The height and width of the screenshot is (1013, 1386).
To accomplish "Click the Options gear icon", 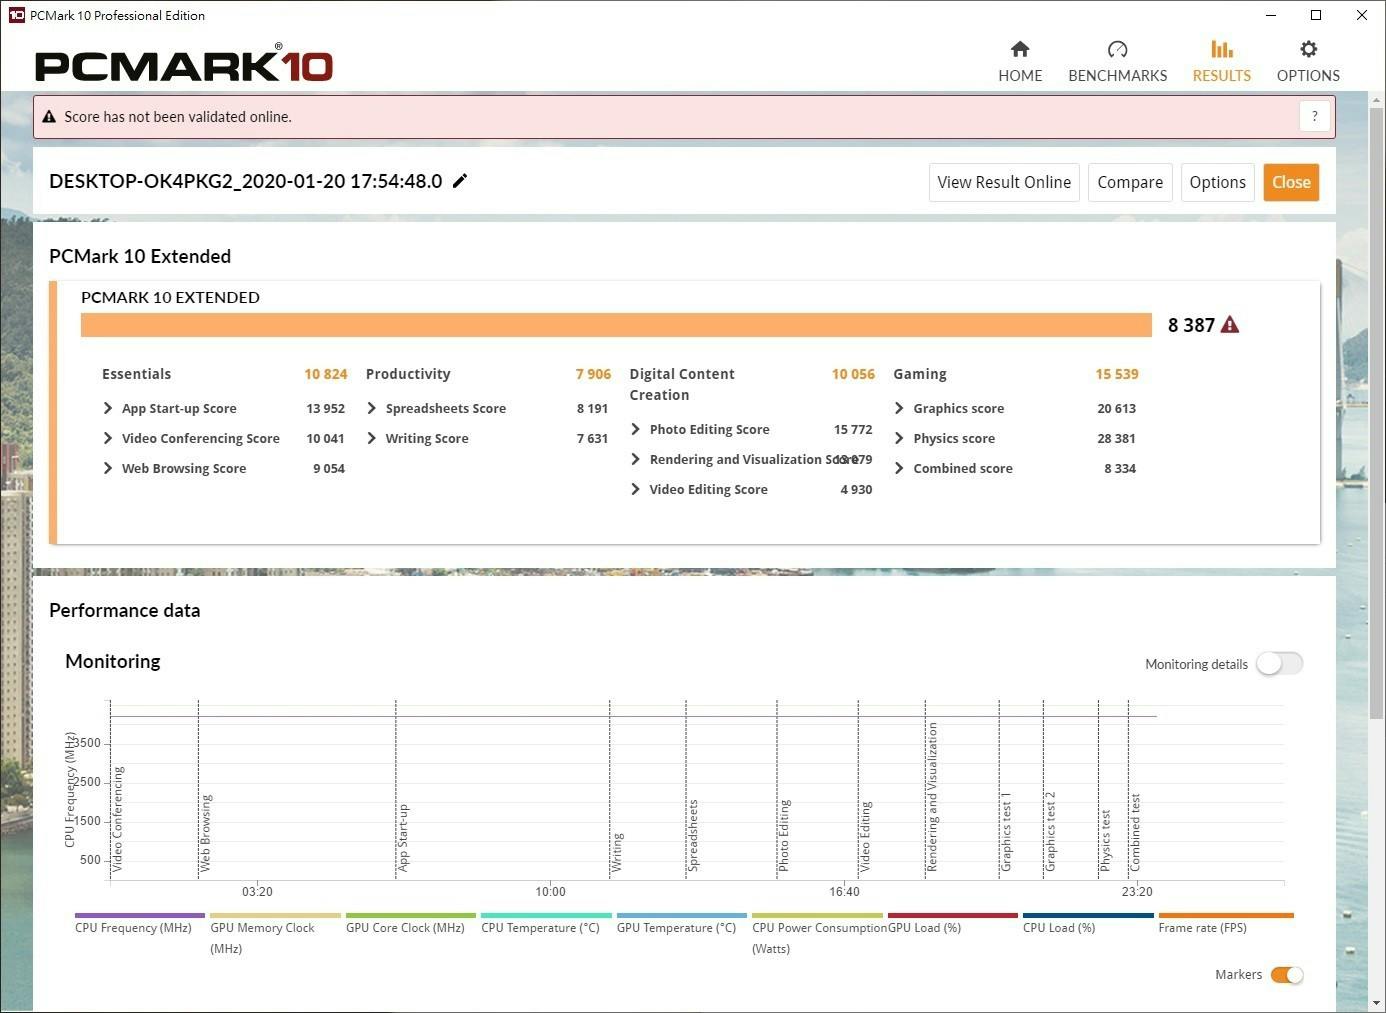I will tap(1308, 49).
